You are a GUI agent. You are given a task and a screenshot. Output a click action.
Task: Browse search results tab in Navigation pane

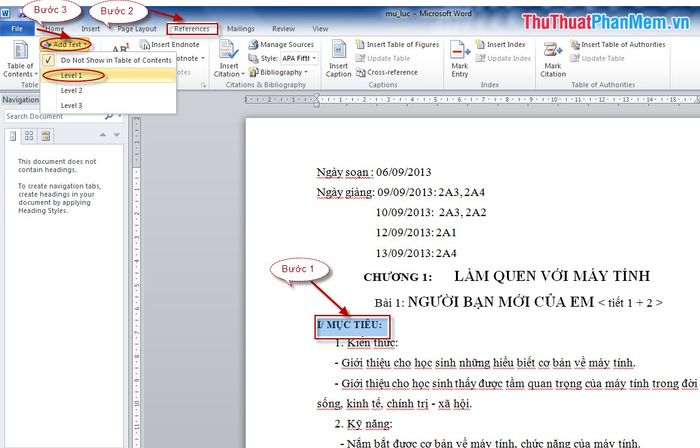pos(46,136)
